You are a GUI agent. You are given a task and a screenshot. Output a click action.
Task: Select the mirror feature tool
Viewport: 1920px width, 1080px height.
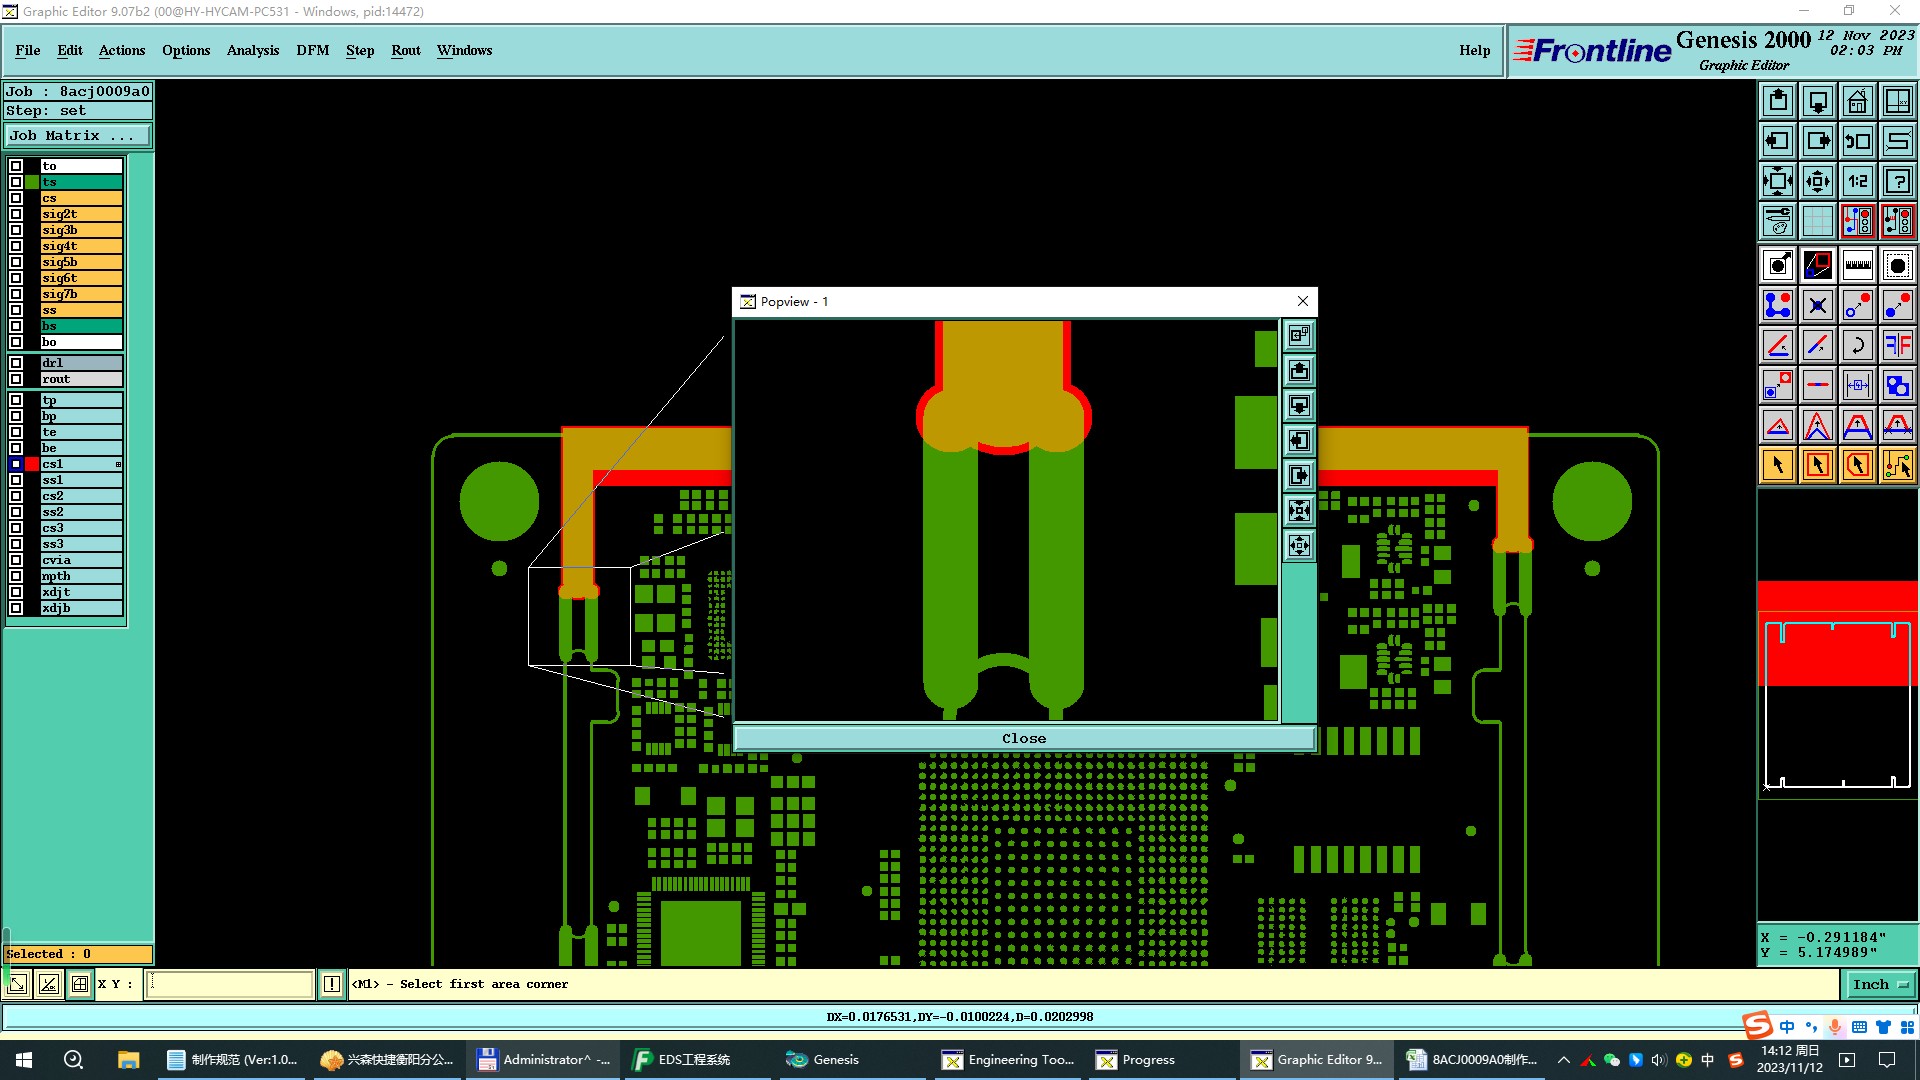point(1897,345)
